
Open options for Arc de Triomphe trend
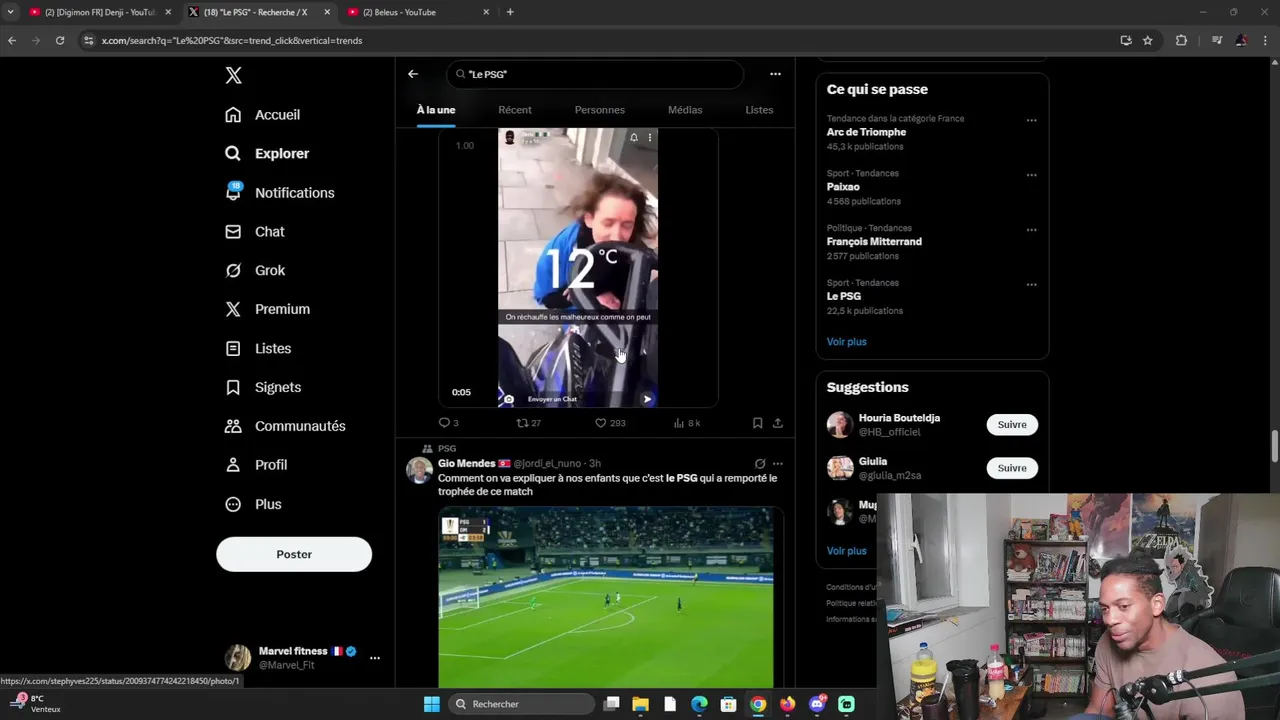tap(1031, 121)
